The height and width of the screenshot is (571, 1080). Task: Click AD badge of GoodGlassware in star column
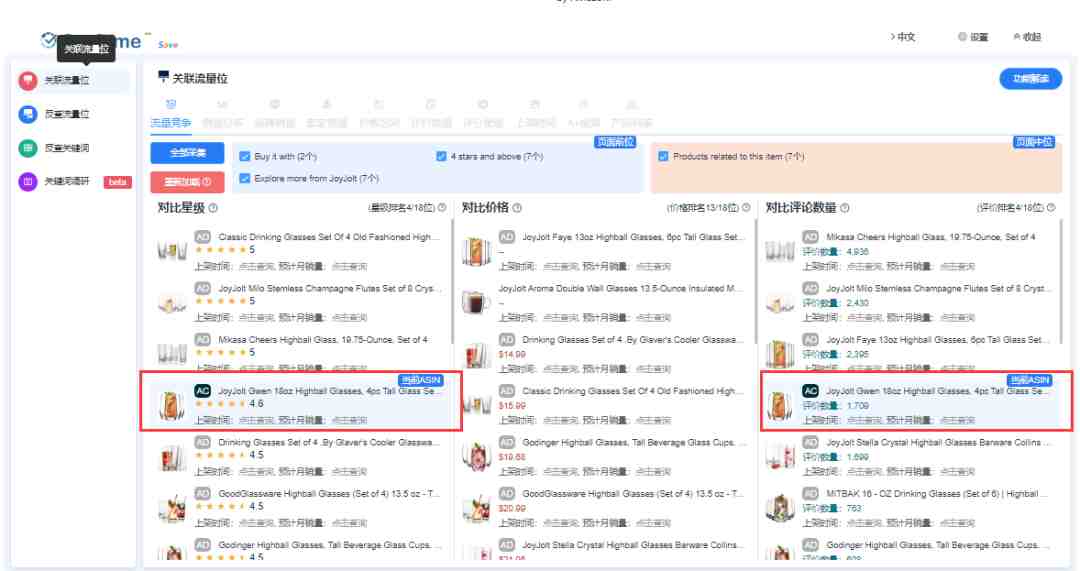coord(202,494)
